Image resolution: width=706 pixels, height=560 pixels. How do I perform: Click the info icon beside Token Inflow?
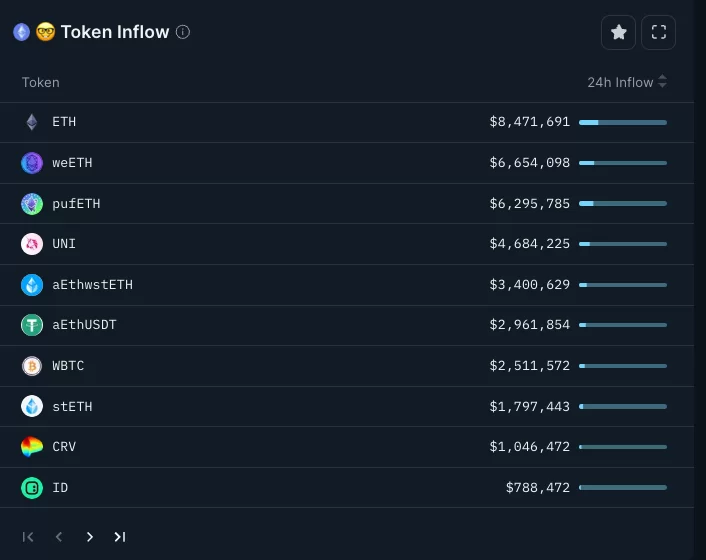point(183,32)
